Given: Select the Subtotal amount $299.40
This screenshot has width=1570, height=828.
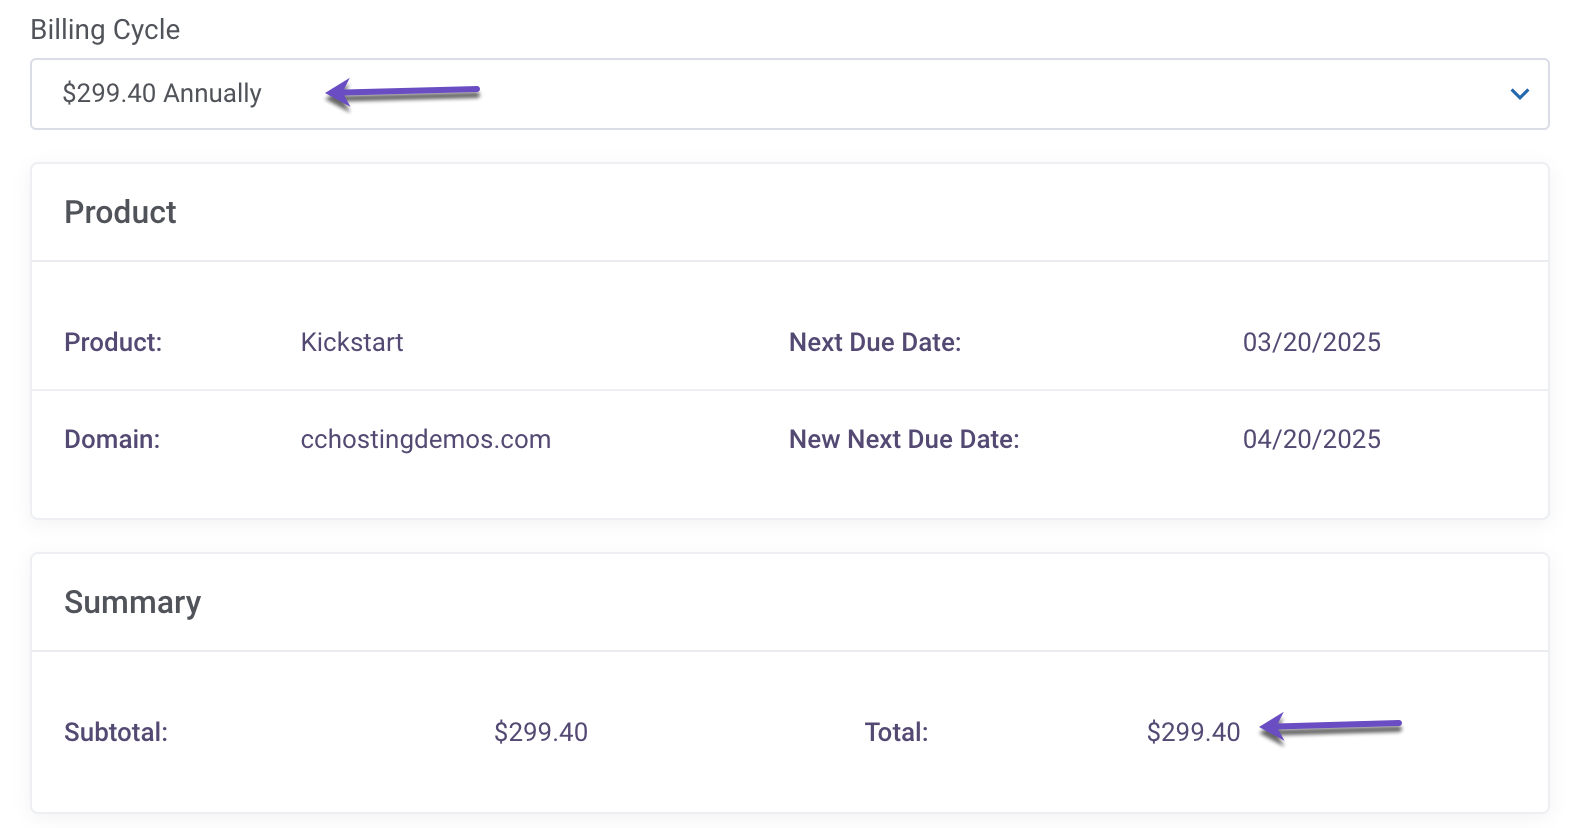Looking at the screenshot, I should click(540, 732).
